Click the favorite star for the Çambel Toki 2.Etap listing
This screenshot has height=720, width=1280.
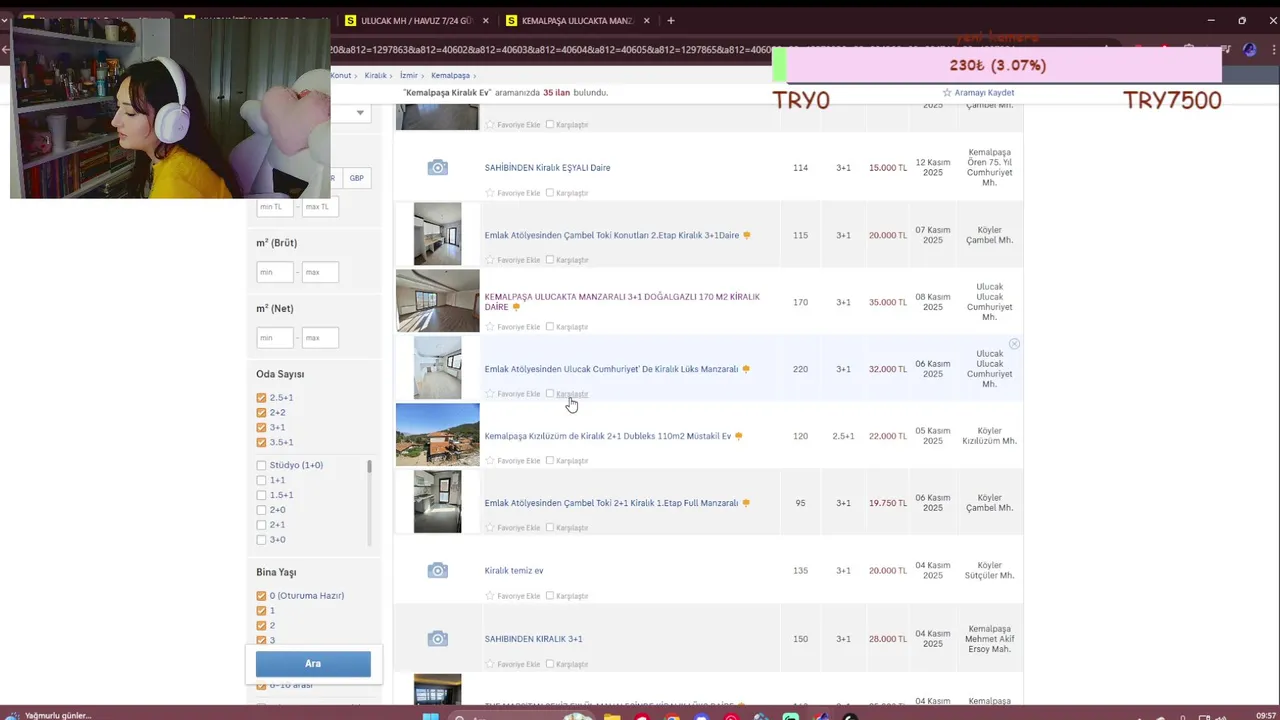click(x=490, y=260)
